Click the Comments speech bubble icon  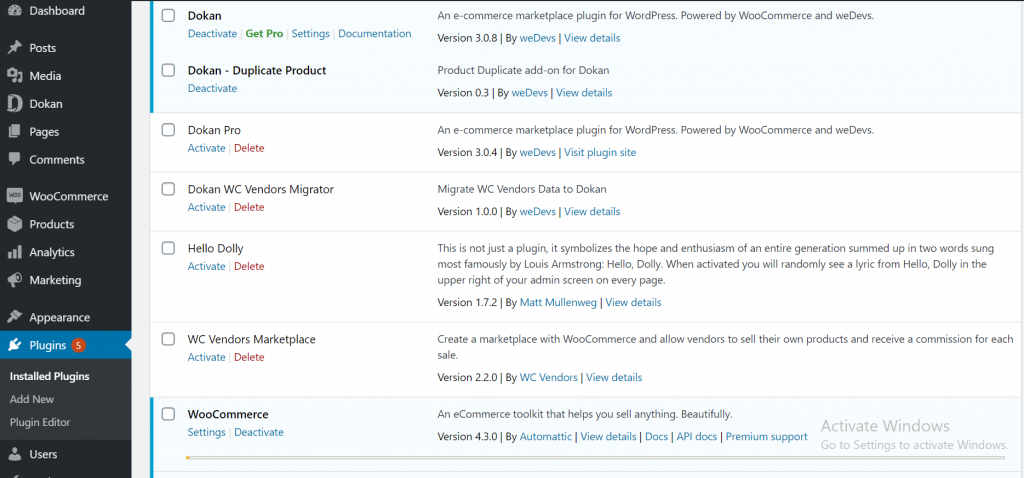[14, 159]
